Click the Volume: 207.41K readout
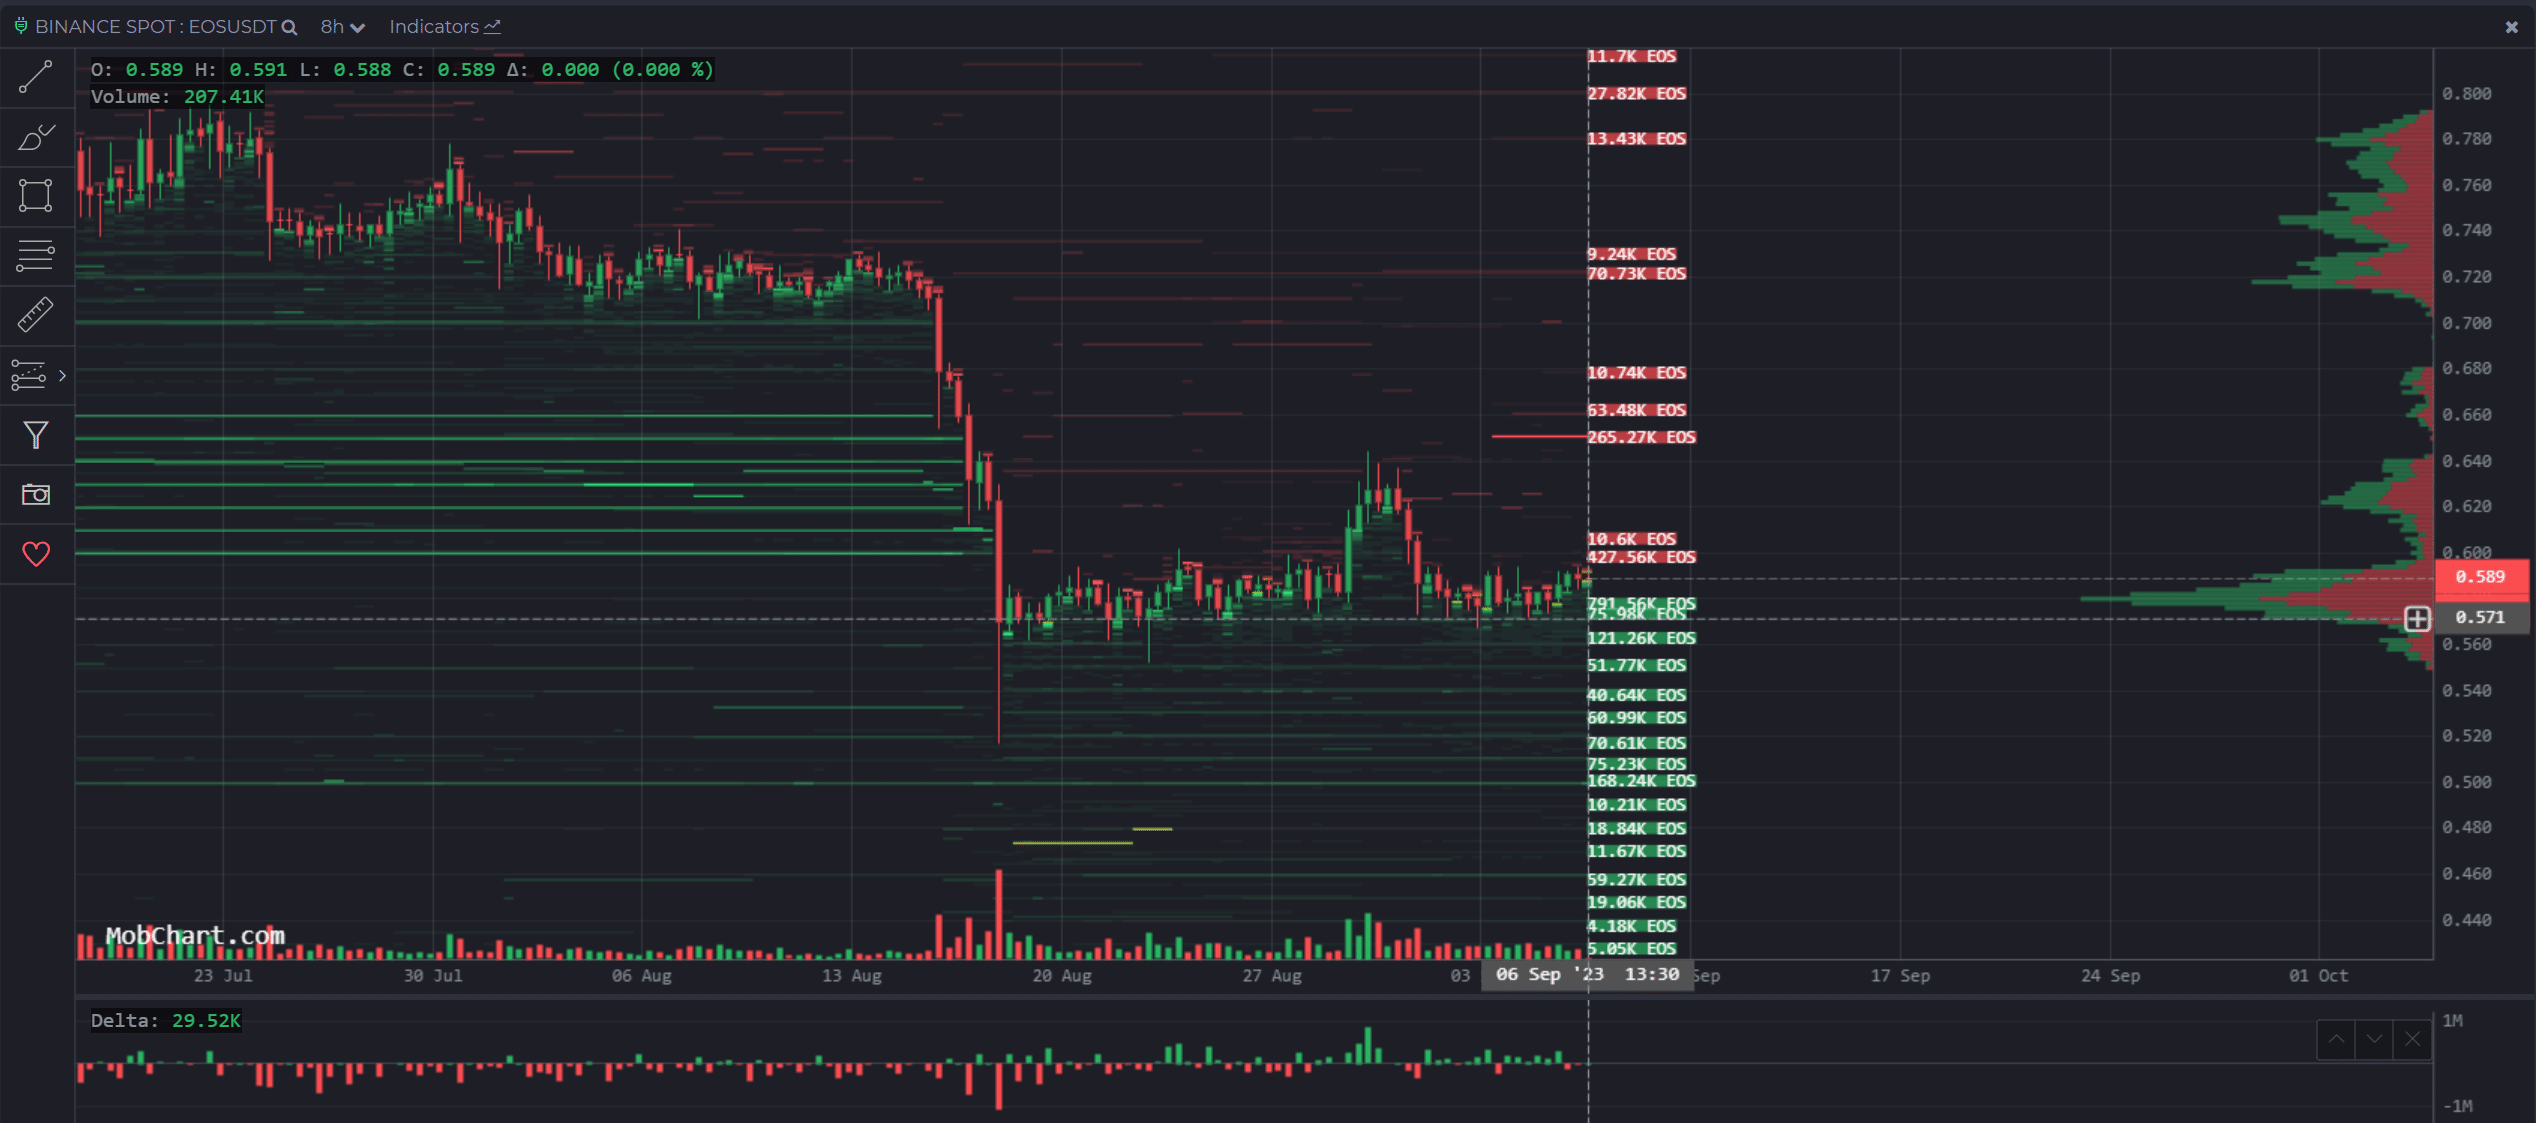This screenshot has width=2536, height=1123. pos(177,97)
